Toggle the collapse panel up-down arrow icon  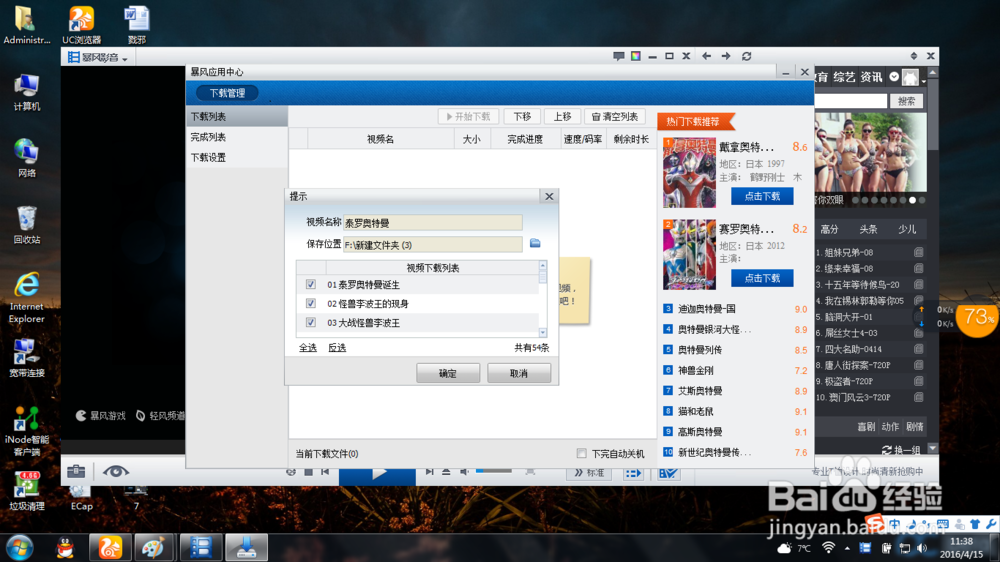coord(913,56)
